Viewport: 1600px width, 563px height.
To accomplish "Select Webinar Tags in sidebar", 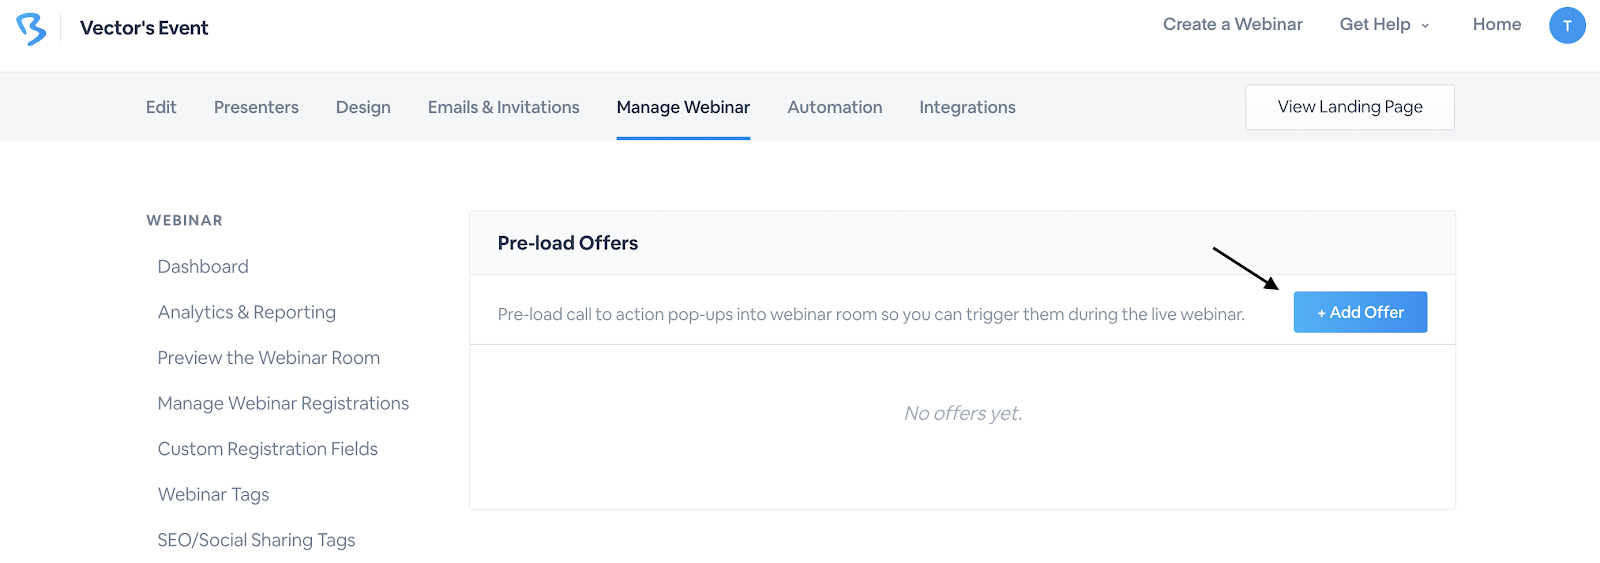I will (213, 494).
